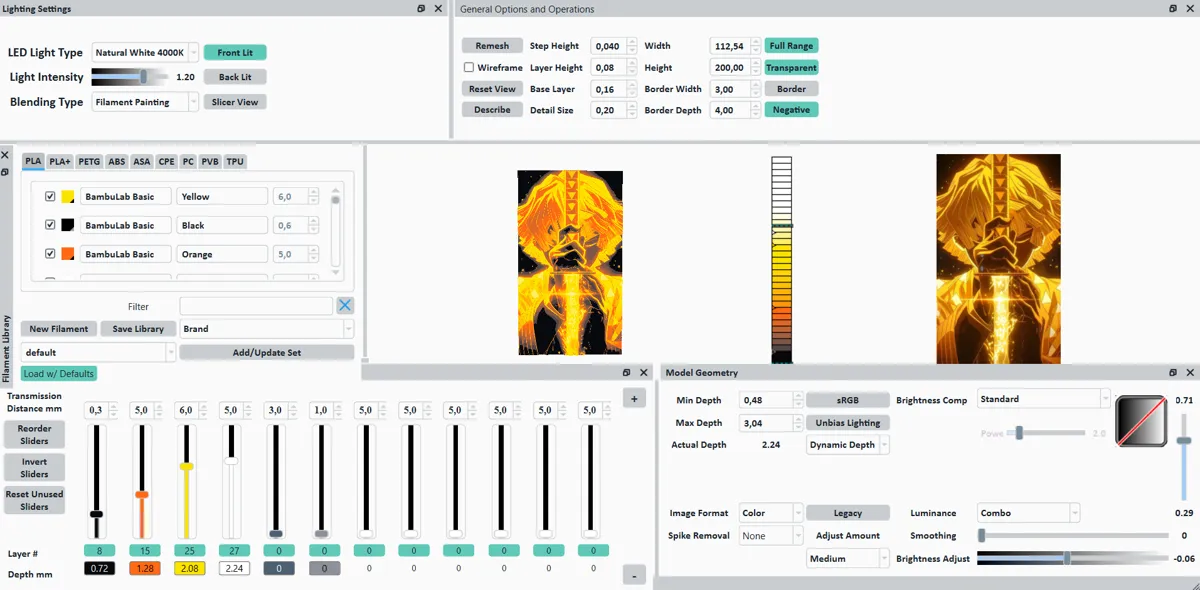Adjust the Light Intensity slider
The image size is (1200, 590).
(132, 76)
